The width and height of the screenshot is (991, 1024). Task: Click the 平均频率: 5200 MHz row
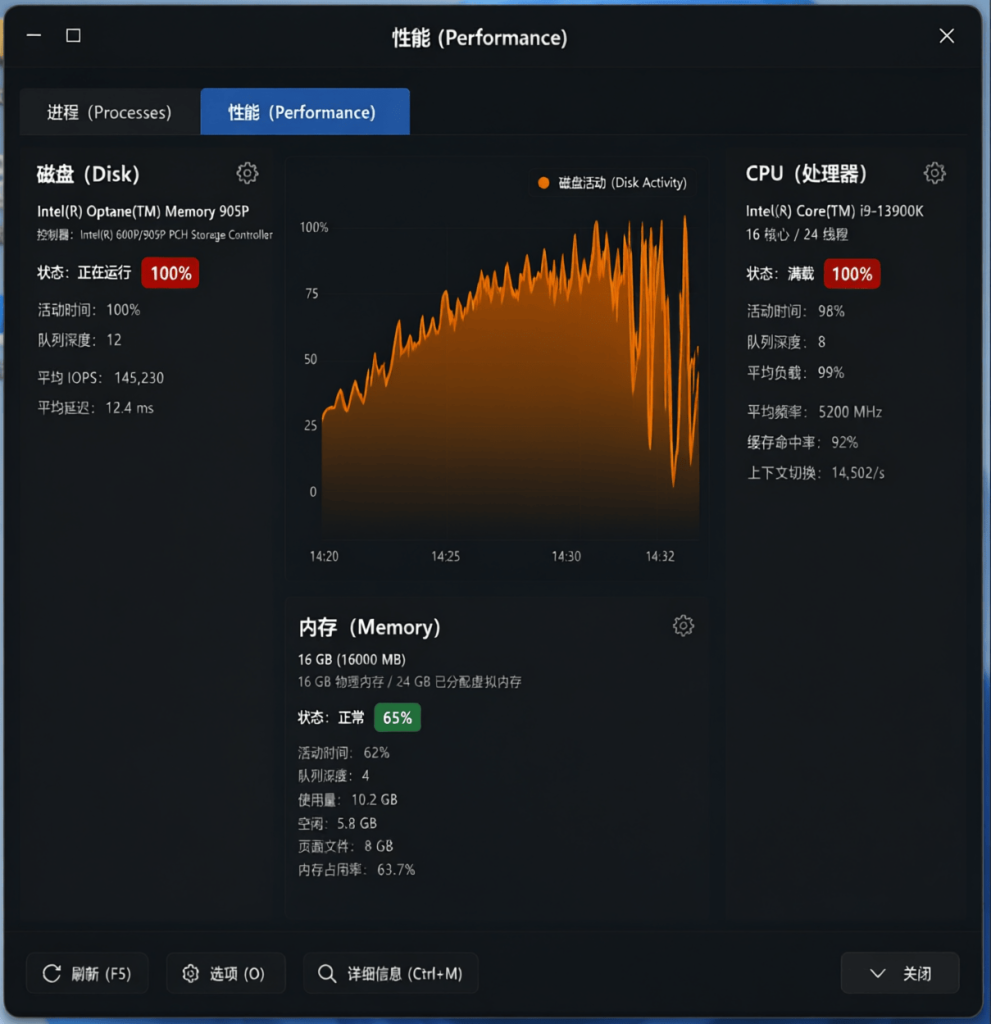pos(814,412)
